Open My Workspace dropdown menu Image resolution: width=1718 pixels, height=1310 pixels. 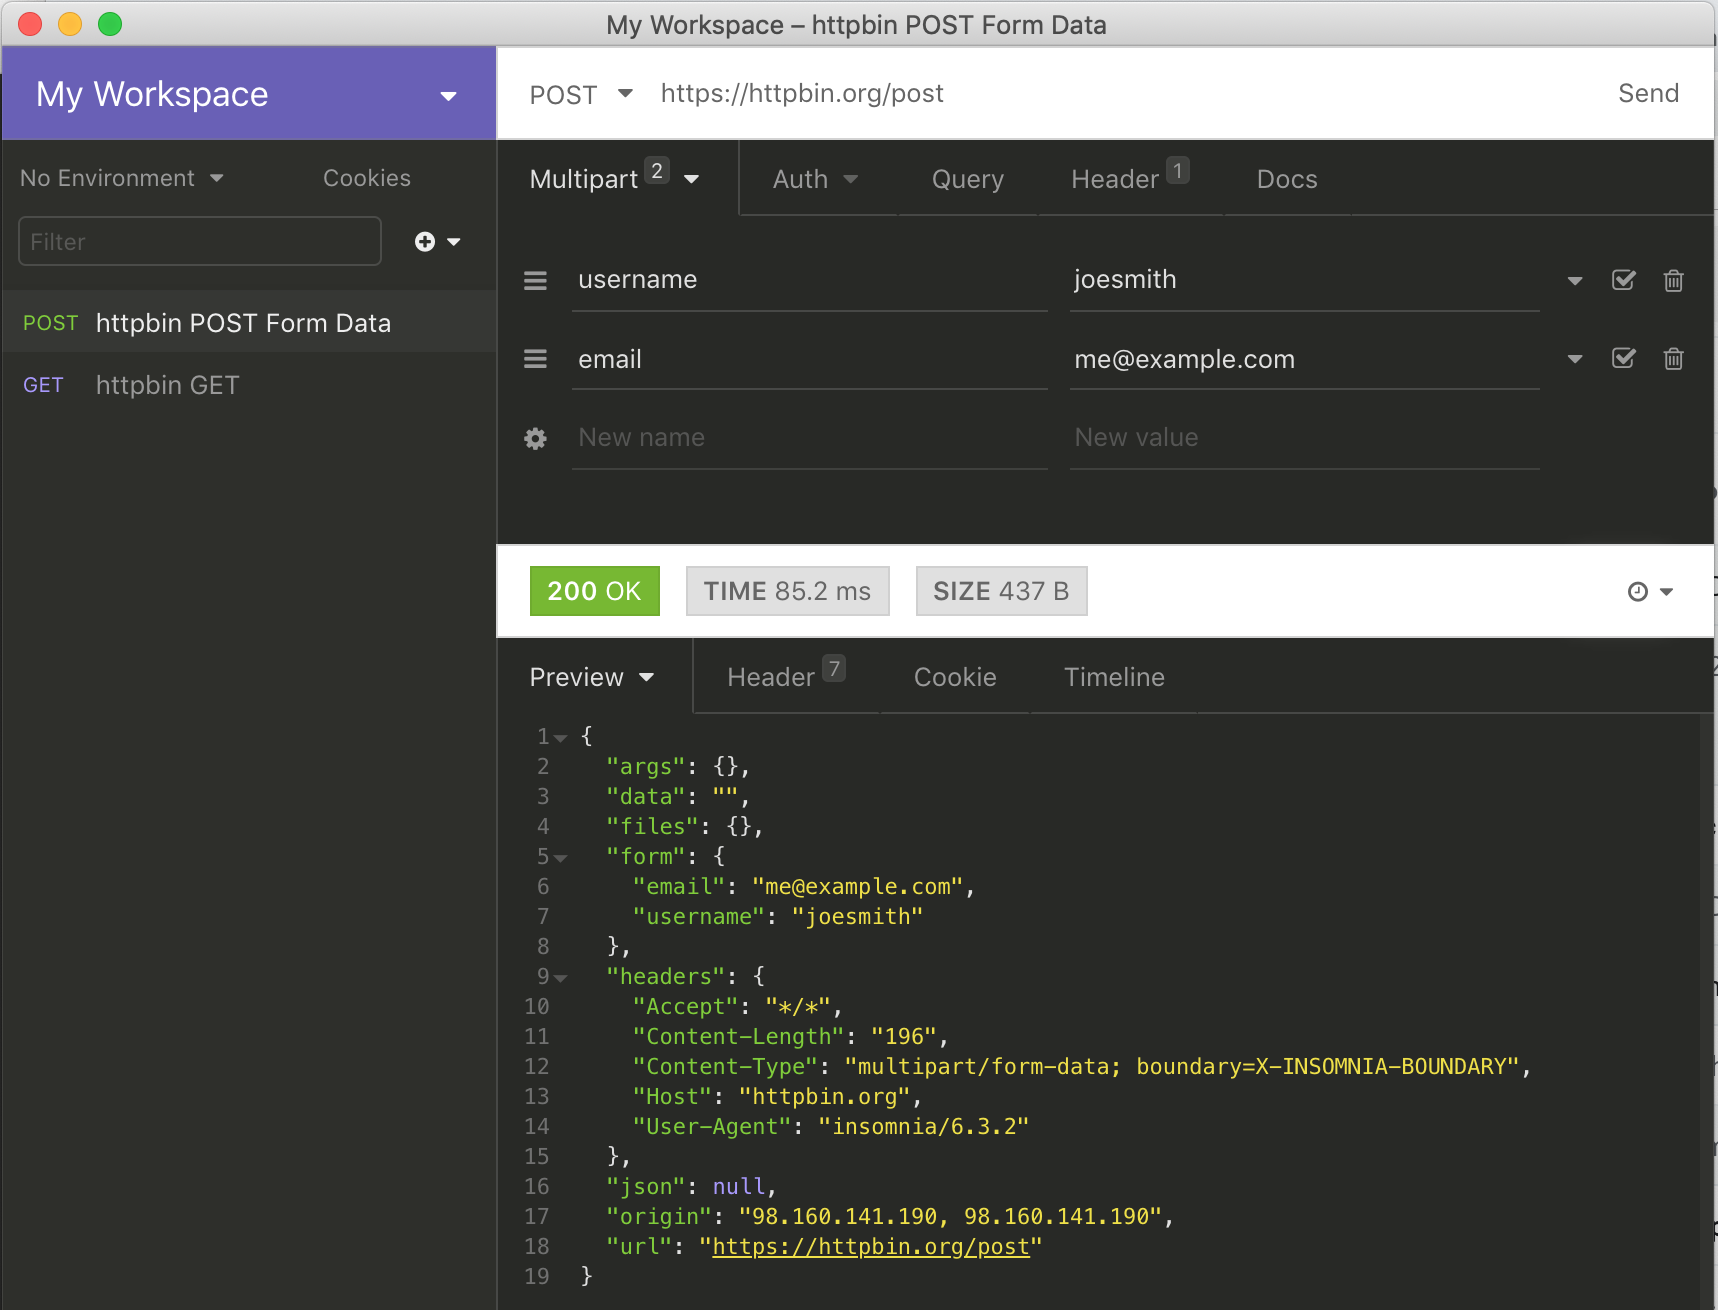click(x=248, y=93)
